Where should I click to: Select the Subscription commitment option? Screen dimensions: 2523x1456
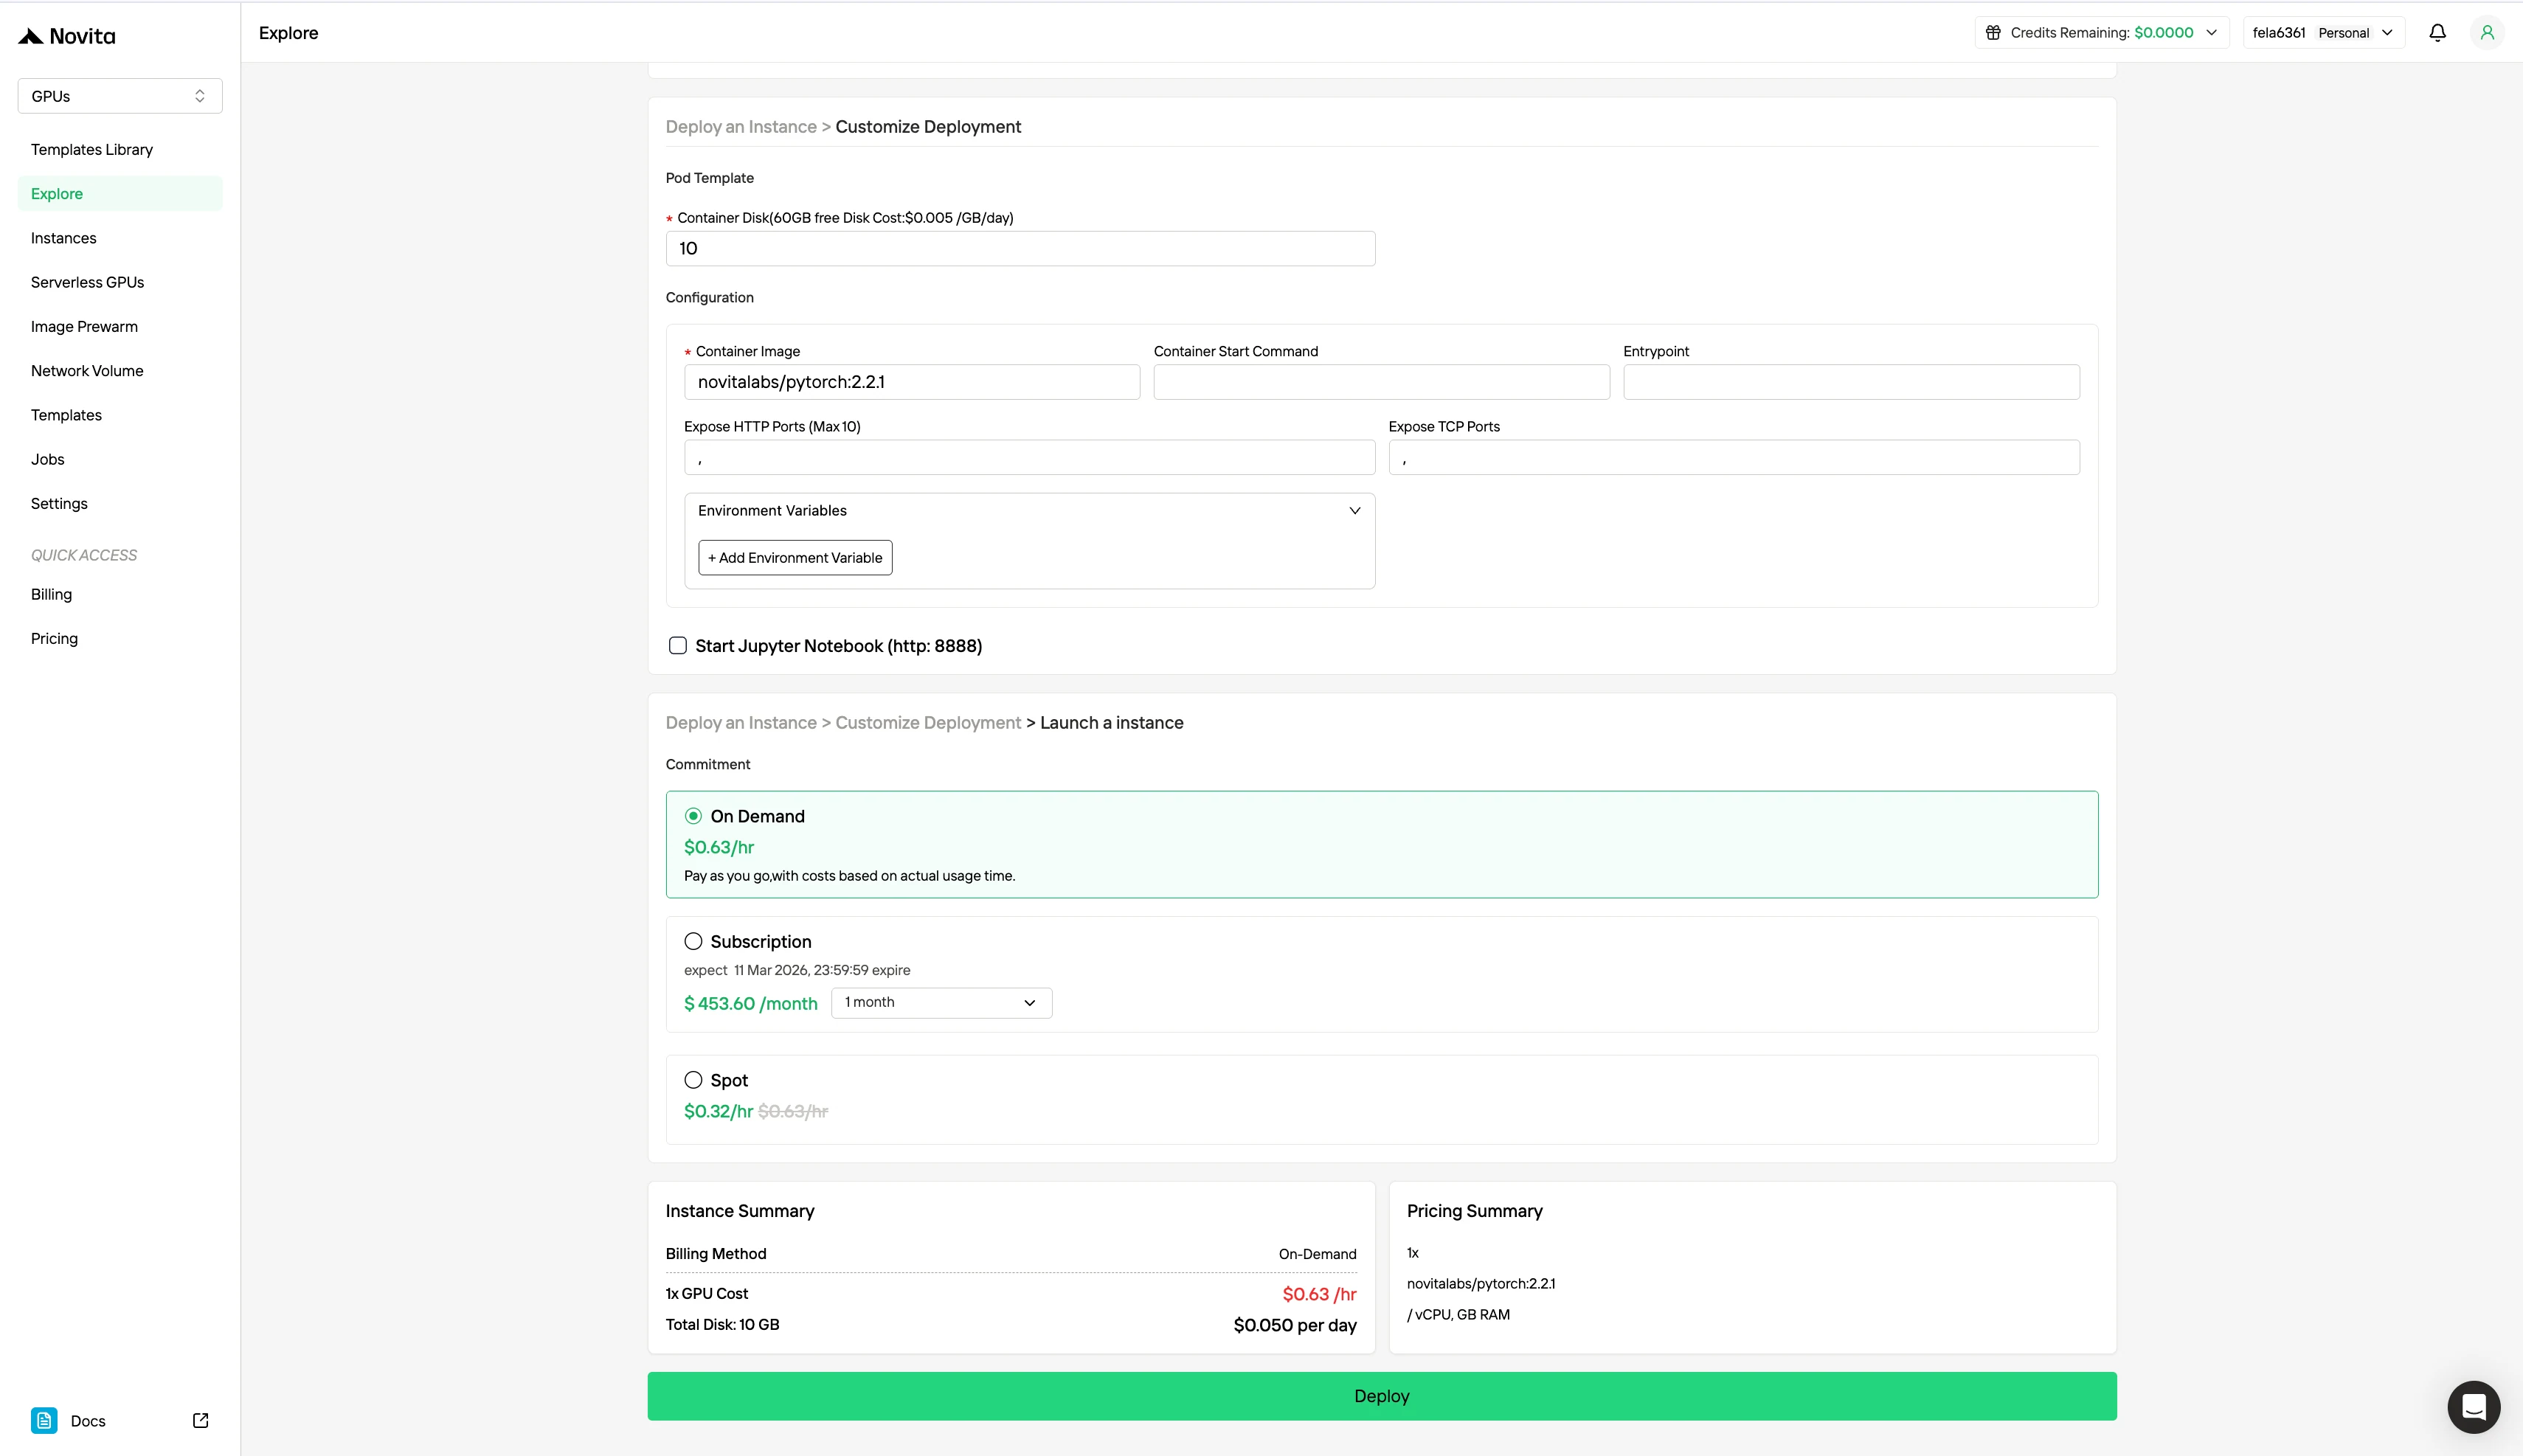point(693,941)
